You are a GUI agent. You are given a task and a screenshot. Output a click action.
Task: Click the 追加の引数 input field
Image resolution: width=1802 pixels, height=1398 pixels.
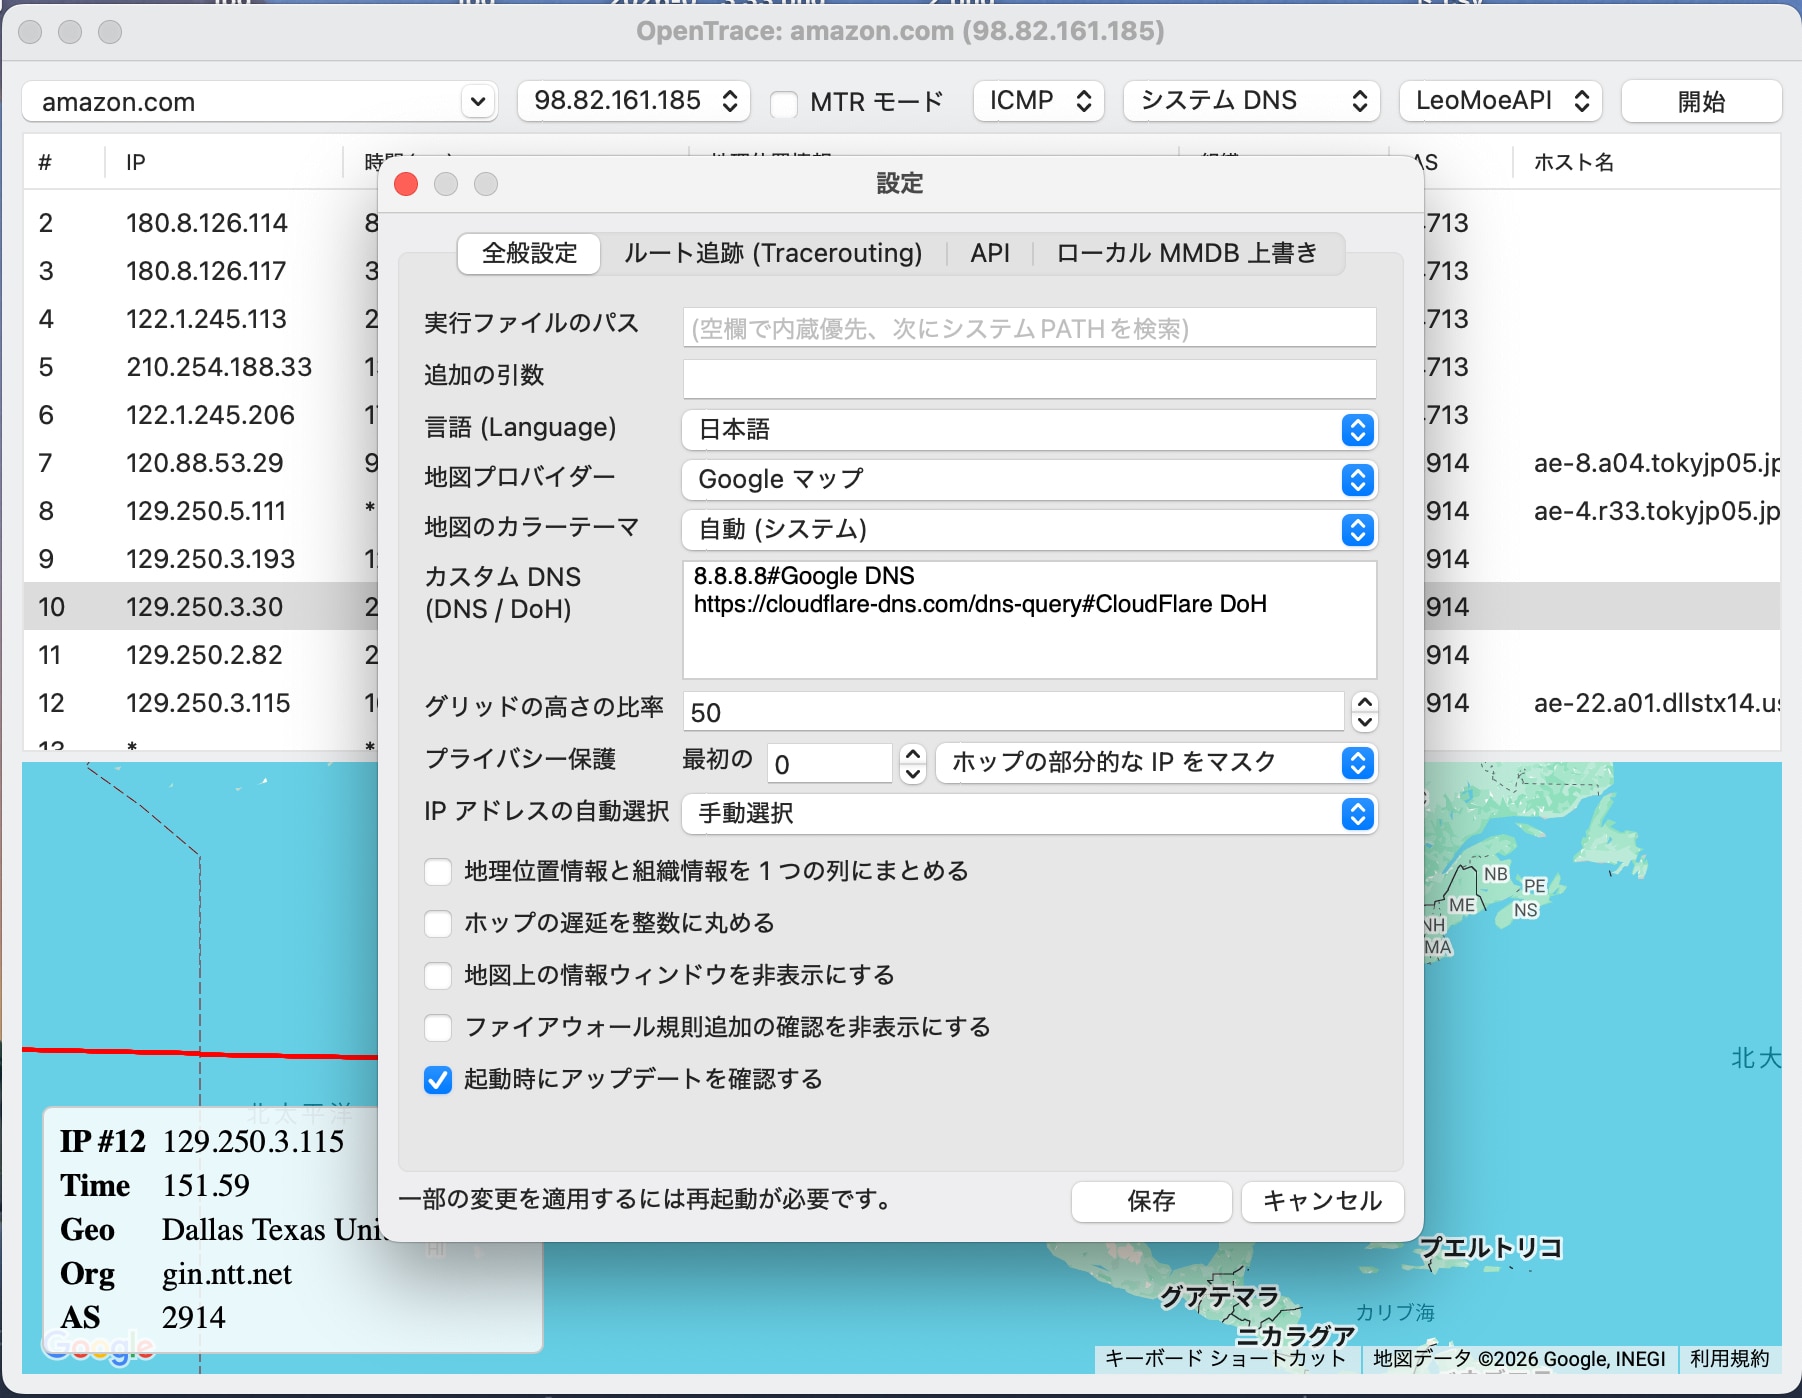[1029, 378]
